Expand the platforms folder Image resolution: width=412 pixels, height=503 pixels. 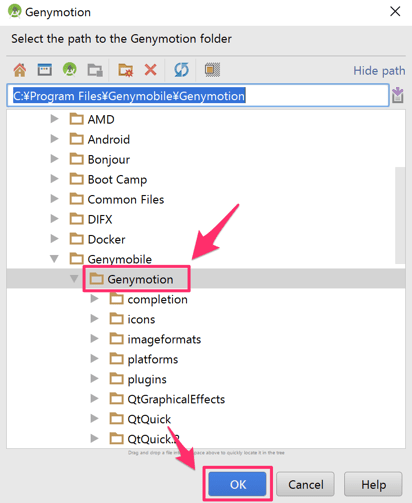(x=94, y=359)
